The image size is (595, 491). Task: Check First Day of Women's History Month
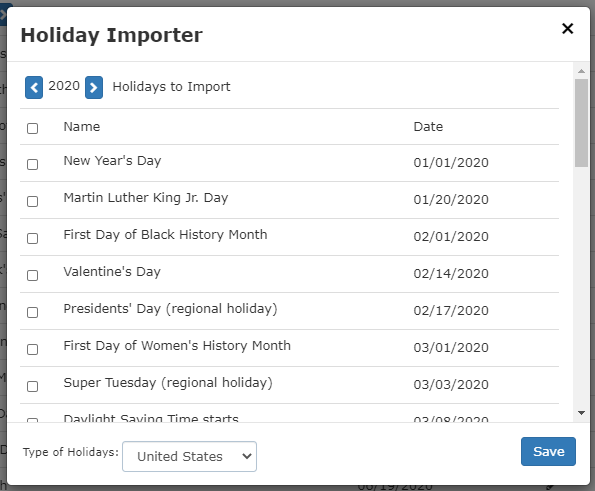(x=33, y=349)
